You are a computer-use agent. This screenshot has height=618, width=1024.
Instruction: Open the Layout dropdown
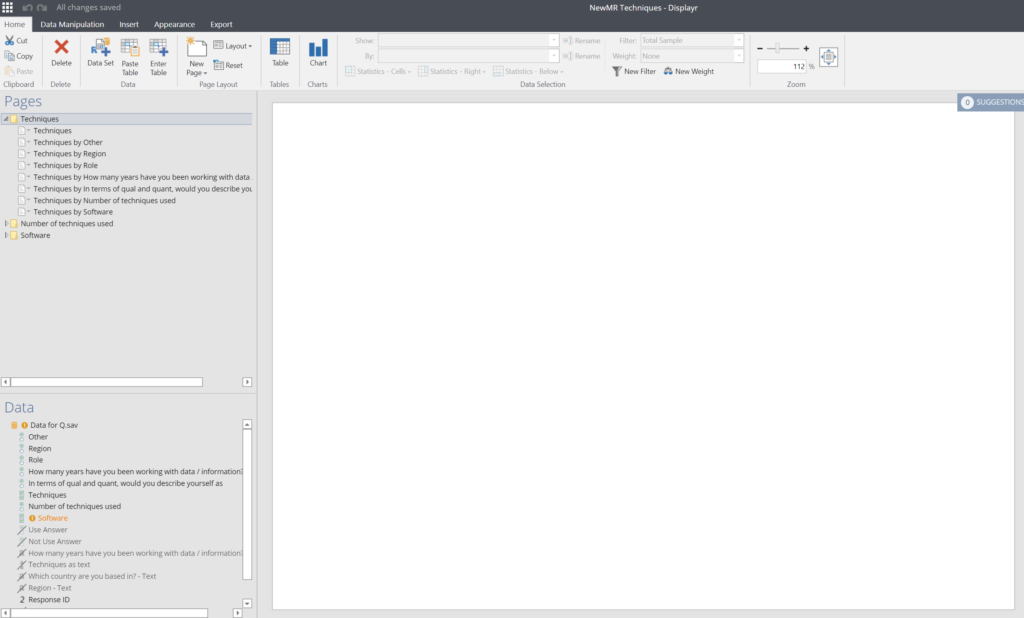pyautogui.click(x=233, y=46)
